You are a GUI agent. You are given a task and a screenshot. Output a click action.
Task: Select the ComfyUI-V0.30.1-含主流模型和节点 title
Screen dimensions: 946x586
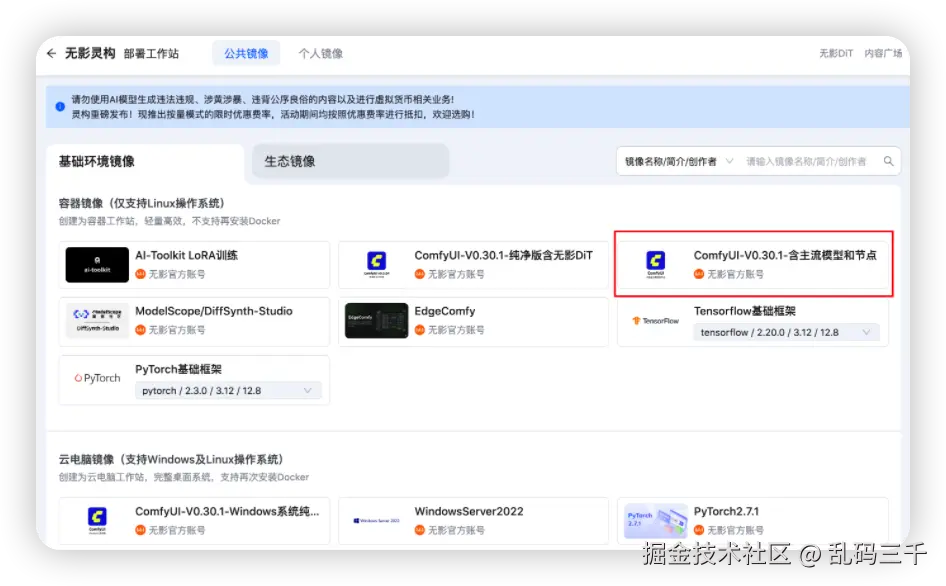tap(784, 255)
